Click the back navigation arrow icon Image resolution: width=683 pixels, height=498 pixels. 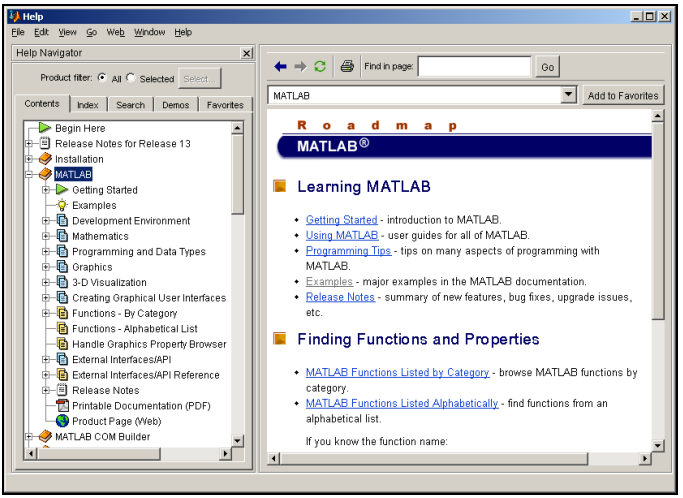280,67
